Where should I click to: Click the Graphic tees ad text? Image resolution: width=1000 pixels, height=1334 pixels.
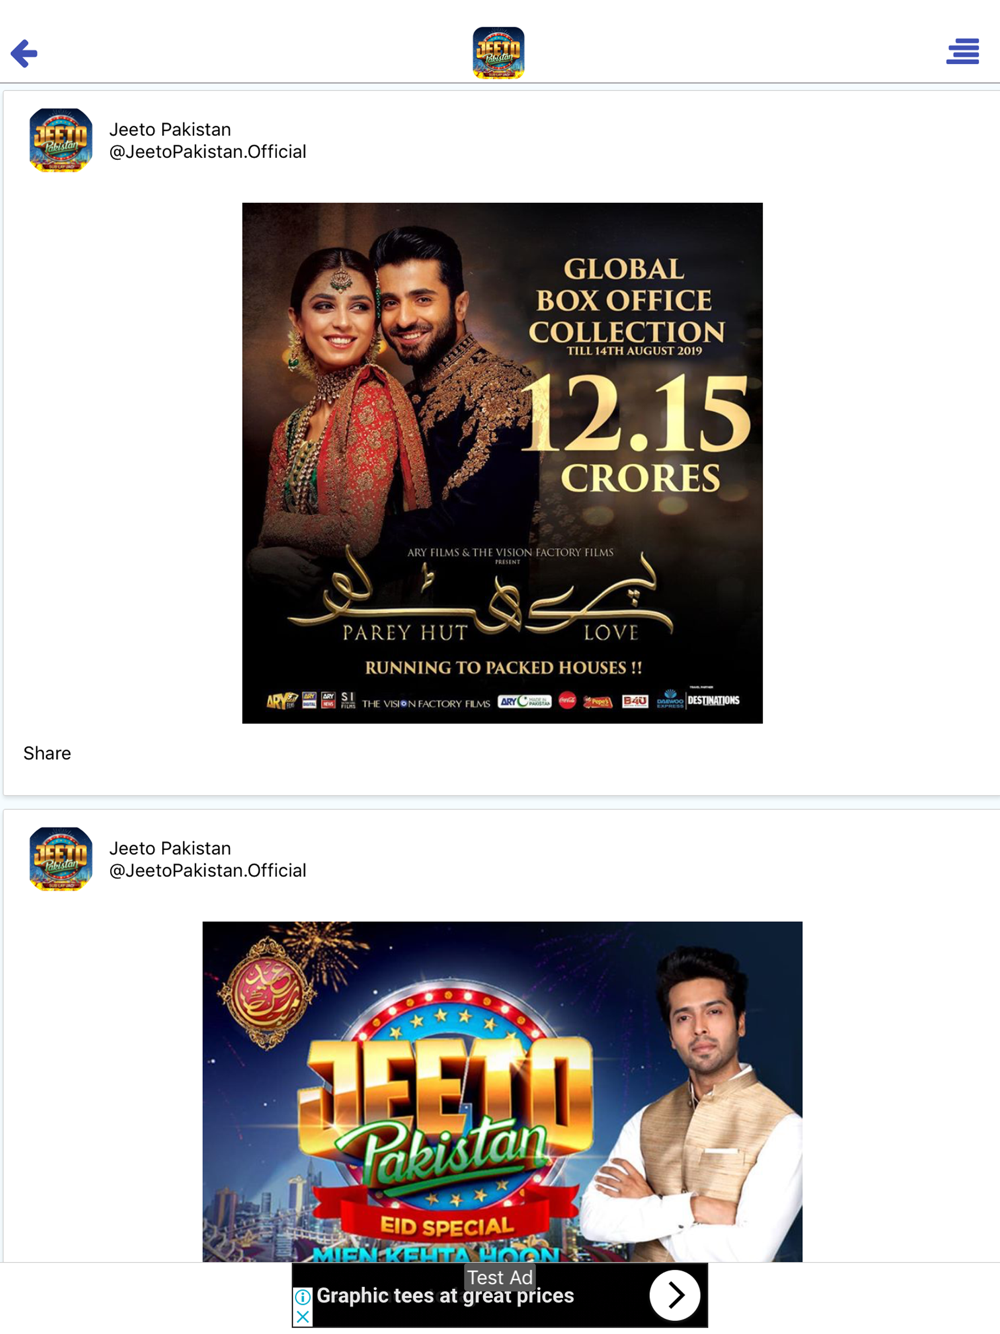pos(446,1297)
